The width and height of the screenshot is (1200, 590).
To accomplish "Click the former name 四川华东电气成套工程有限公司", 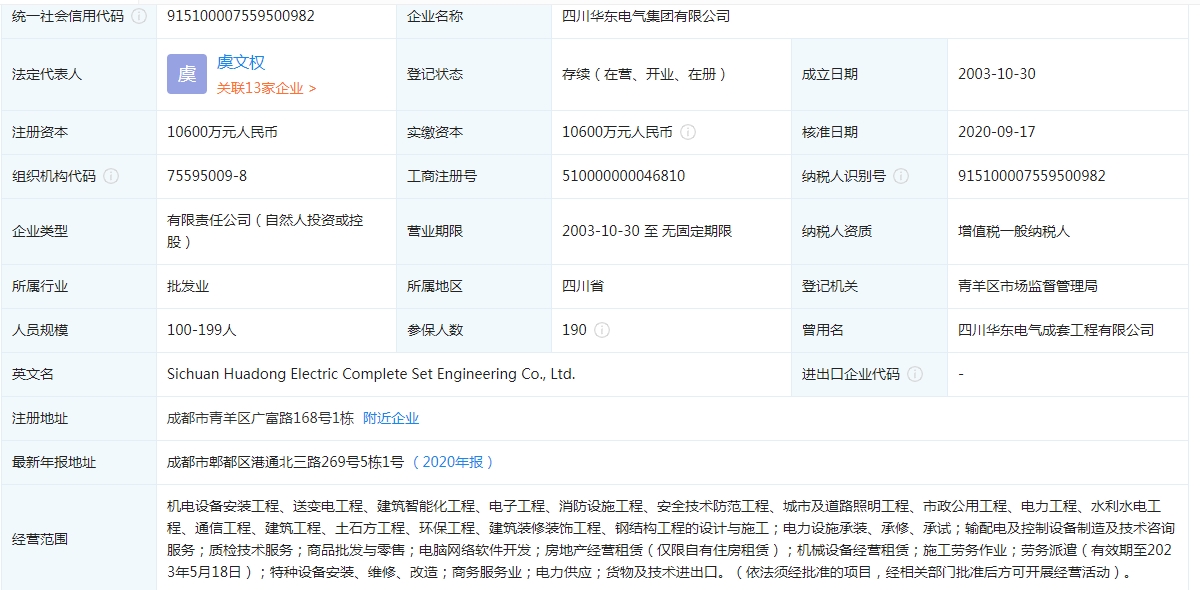I will 1055,330.
